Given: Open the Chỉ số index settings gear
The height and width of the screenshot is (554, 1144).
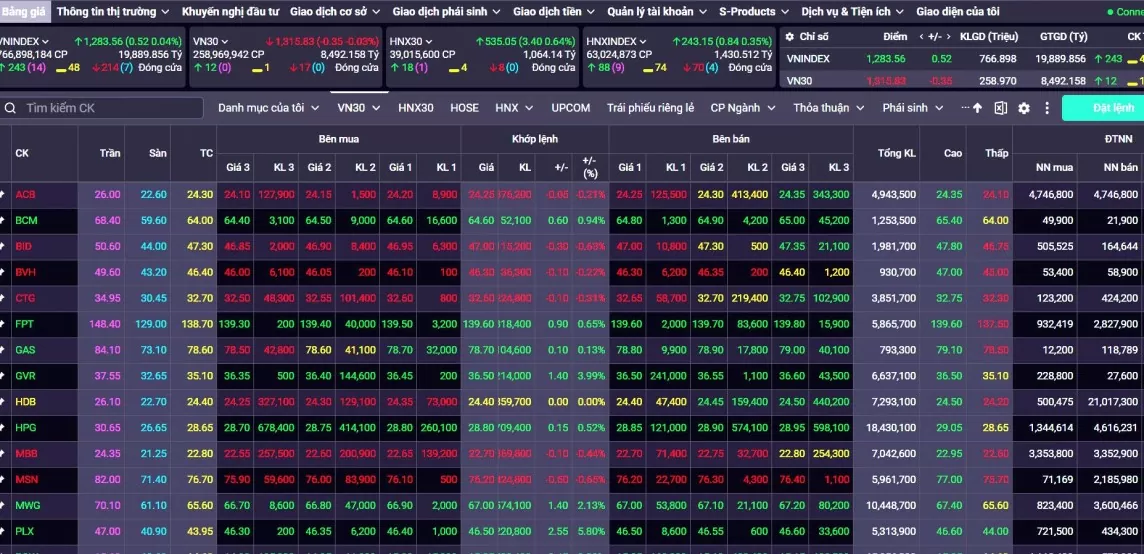Looking at the screenshot, I should click(789, 36).
